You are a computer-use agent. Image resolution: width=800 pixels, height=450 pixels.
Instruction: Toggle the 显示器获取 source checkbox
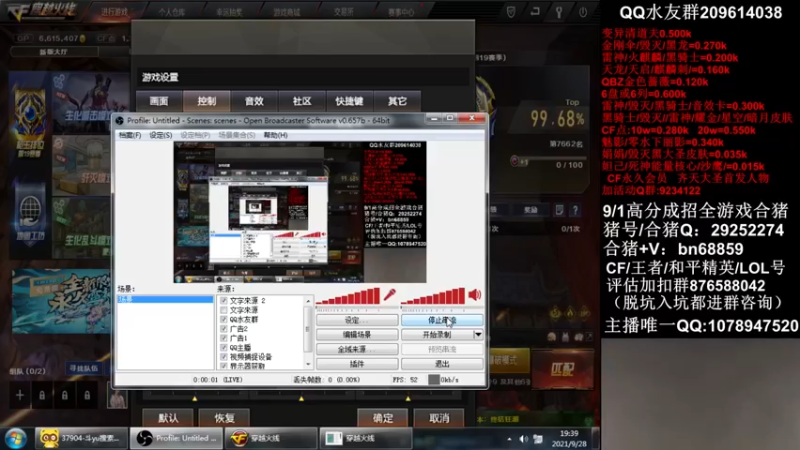pyautogui.click(x=223, y=366)
